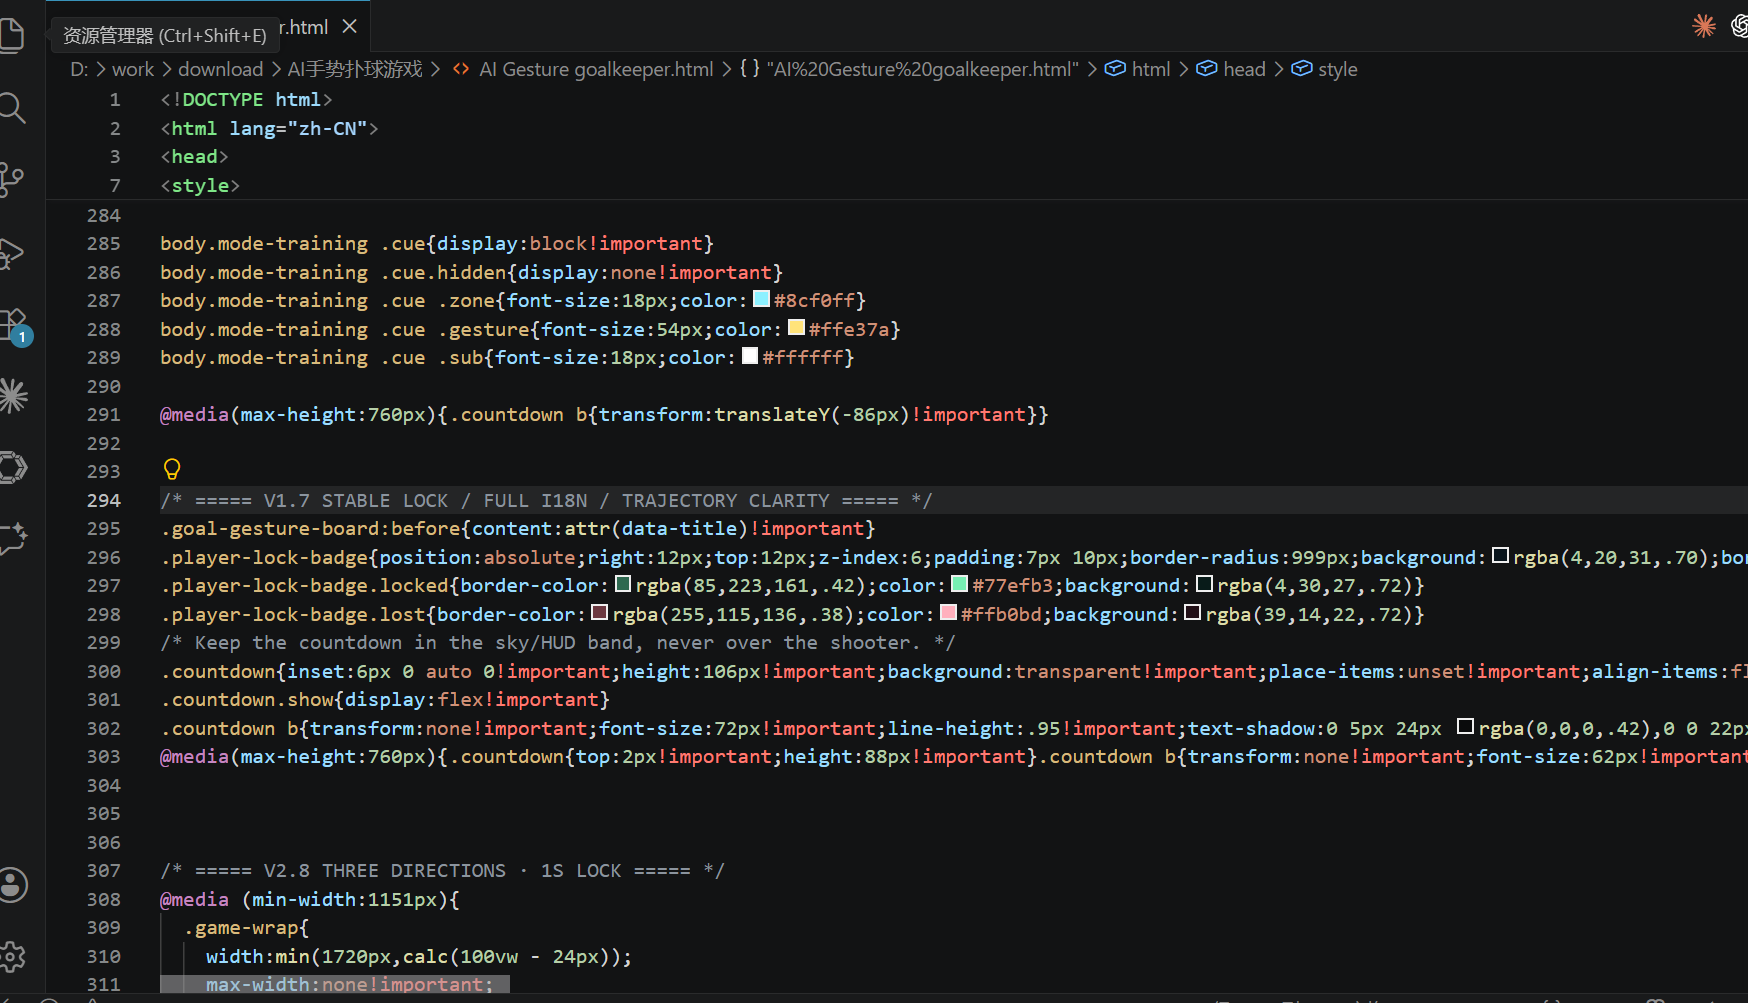
Task: Open the Claude starburst icon in activity bar
Action: pos(13,396)
